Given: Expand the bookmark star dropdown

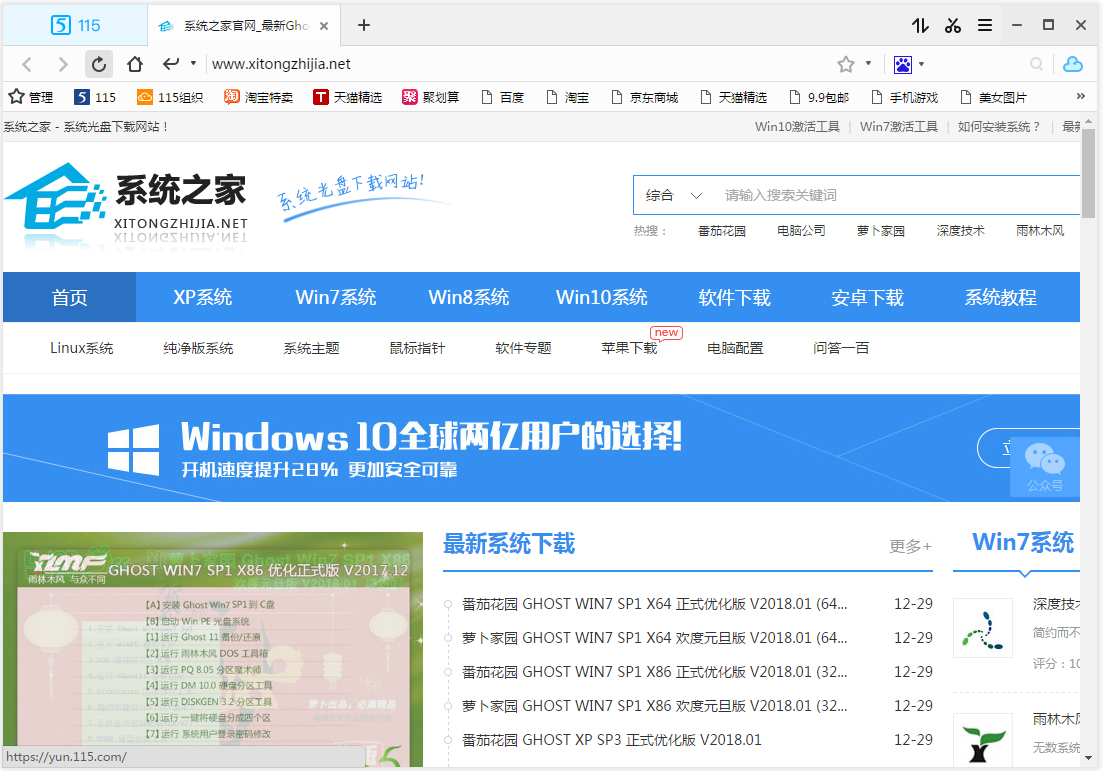Looking at the screenshot, I should [x=869, y=63].
